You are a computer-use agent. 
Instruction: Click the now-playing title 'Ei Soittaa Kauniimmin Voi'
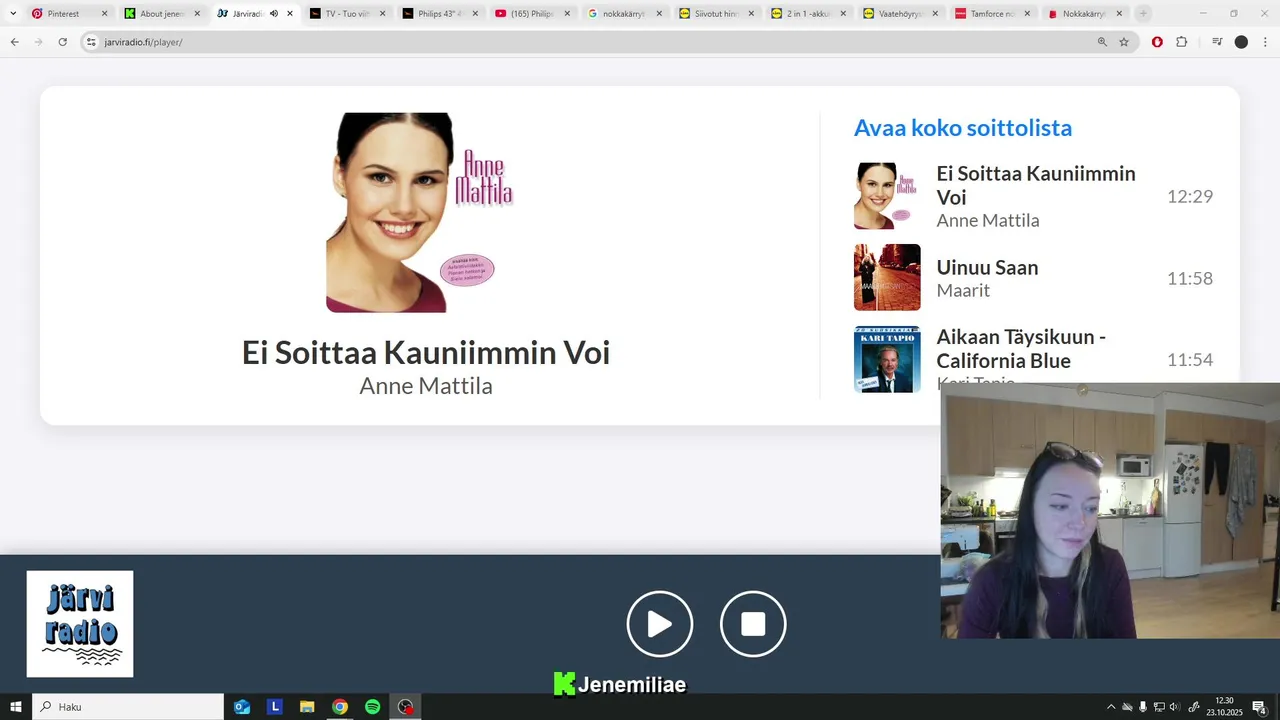(x=426, y=352)
